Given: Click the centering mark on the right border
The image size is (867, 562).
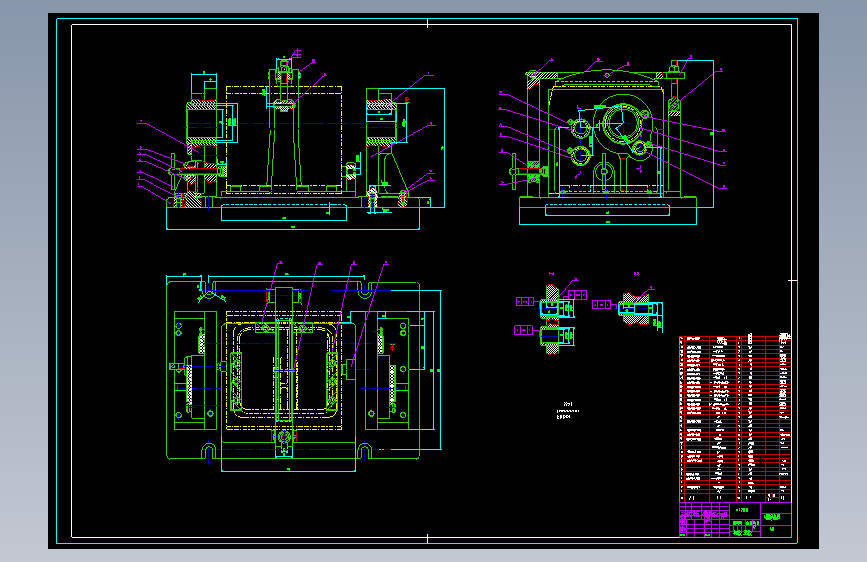Looking at the screenshot, I should (792, 280).
